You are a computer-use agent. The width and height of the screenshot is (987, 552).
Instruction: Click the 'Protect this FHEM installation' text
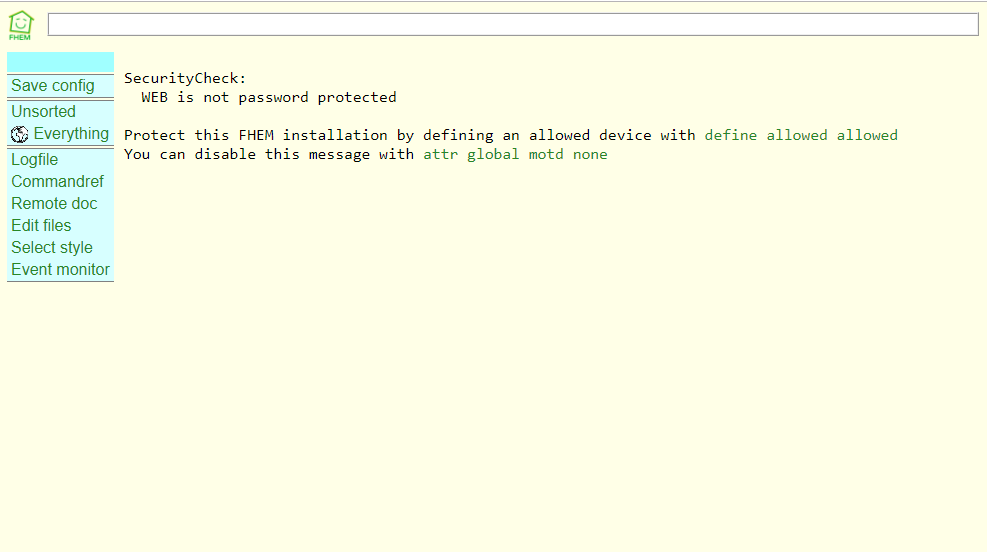pos(256,135)
